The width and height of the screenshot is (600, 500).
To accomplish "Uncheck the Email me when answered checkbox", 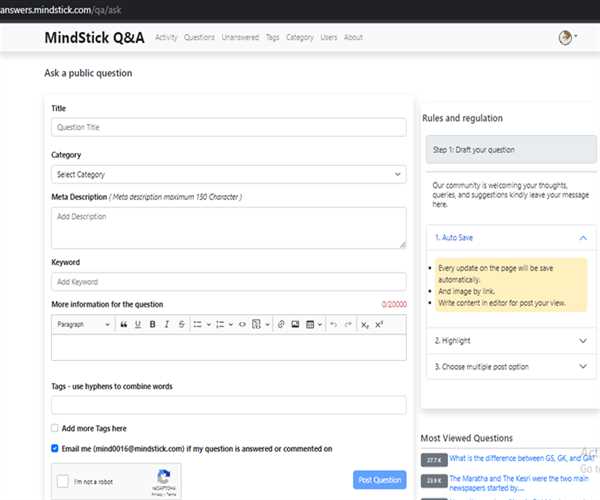I will click(x=55, y=448).
